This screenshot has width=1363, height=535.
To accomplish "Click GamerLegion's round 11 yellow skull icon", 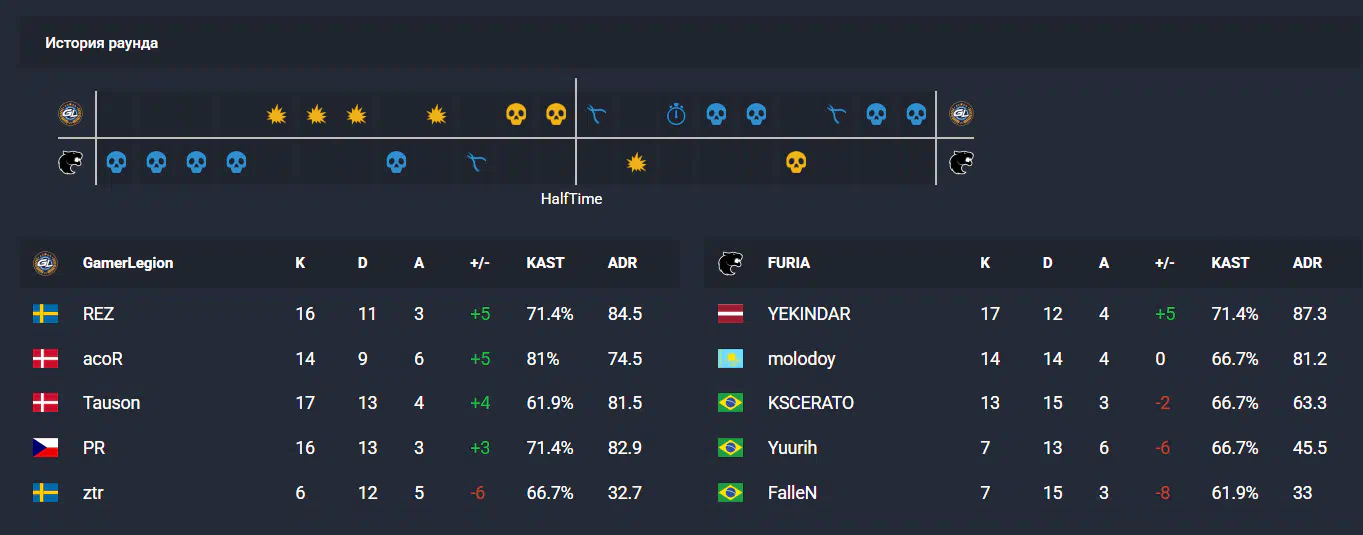I will click(x=516, y=114).
